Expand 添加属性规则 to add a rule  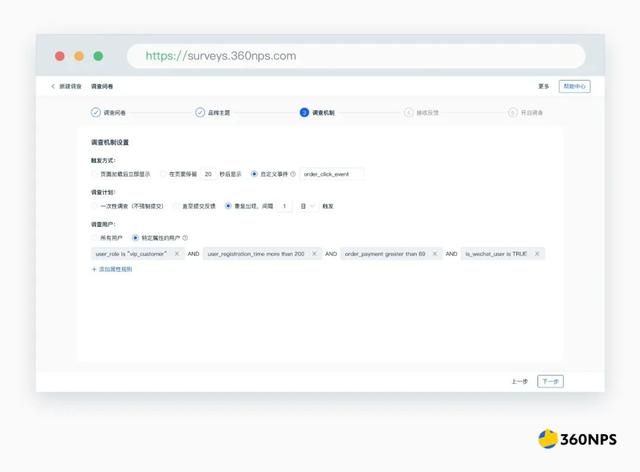(x=111, y=269)
